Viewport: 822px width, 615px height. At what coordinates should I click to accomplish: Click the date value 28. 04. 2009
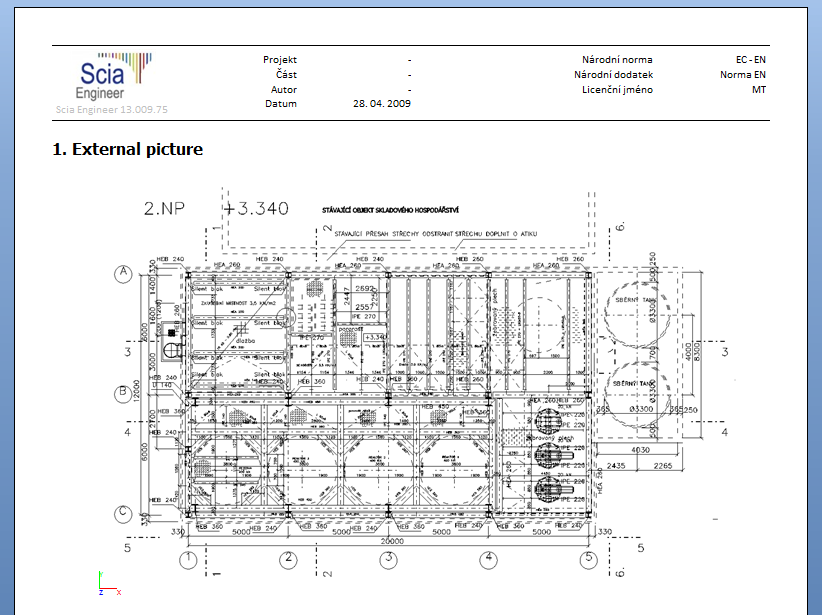click(x=382, y=104)
